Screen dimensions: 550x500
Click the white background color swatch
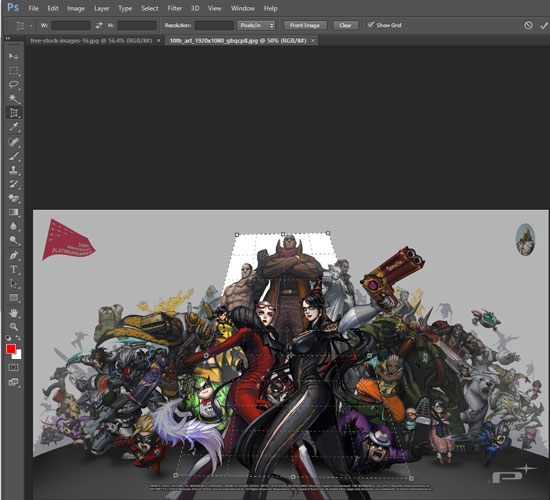click(18, 355)
